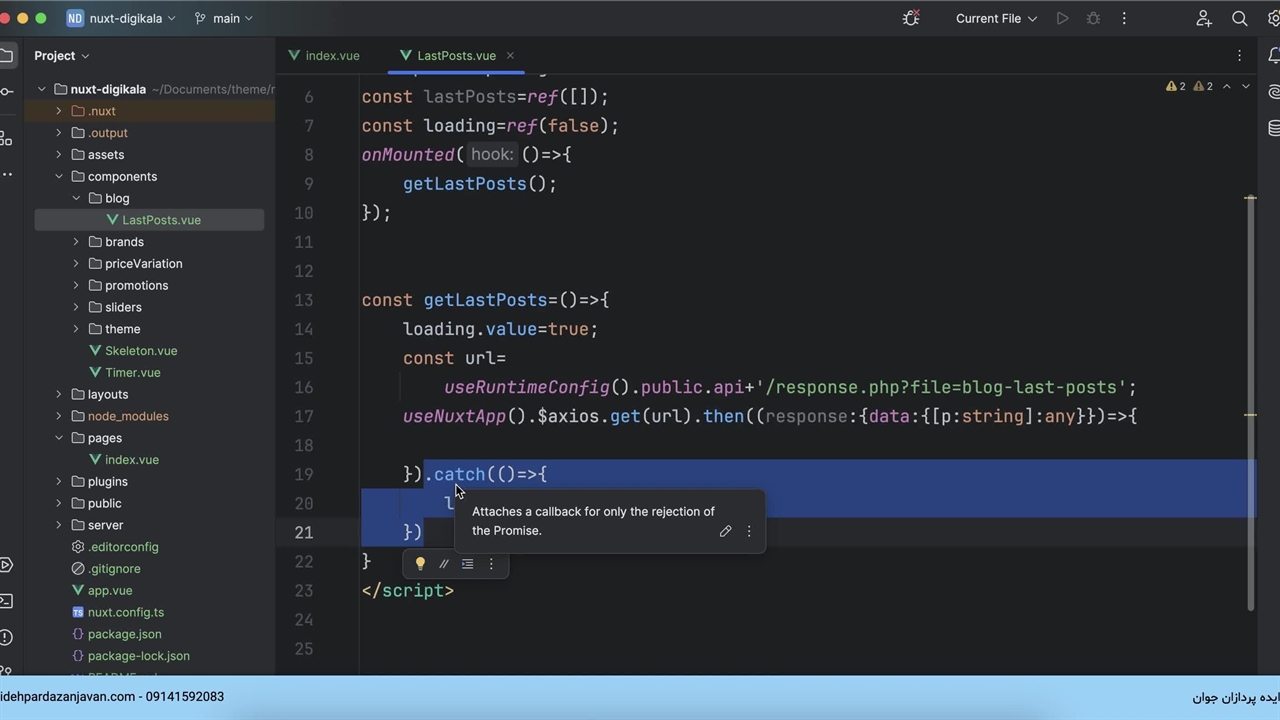Collapse the components folder
The image size is (1280, 720).
59,177
